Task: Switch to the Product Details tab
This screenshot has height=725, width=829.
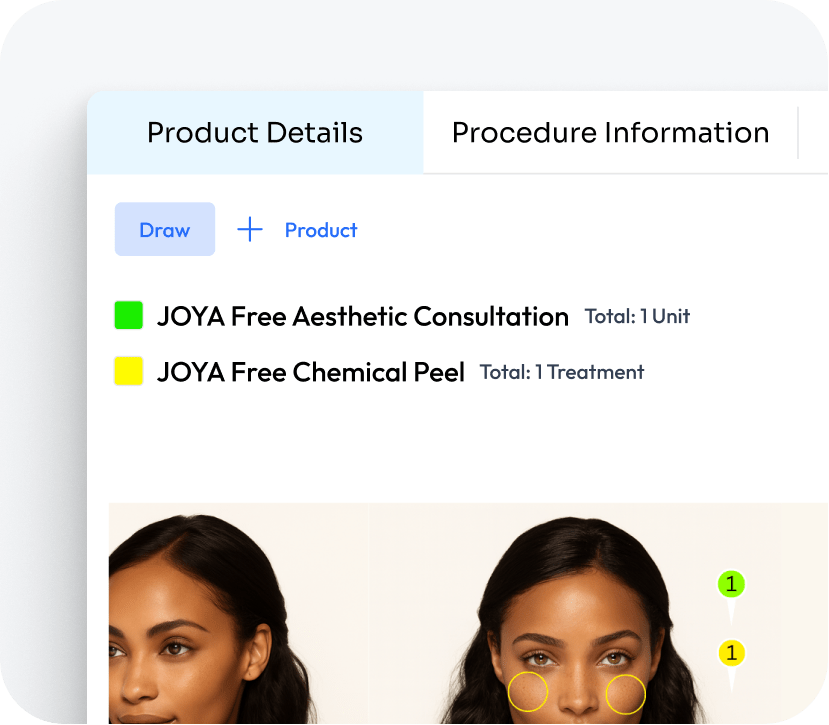Action: (255, 133)
